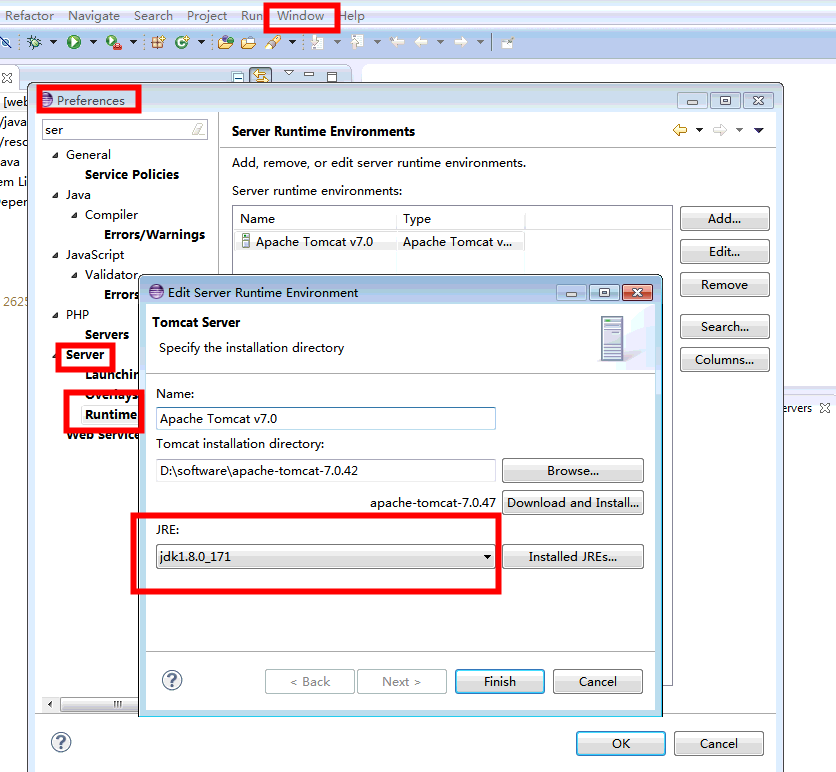The height and width of the screenshot is (772, 836).
Task: Click Browse... for Tomcat installation directory
Action: coord(573,470)
